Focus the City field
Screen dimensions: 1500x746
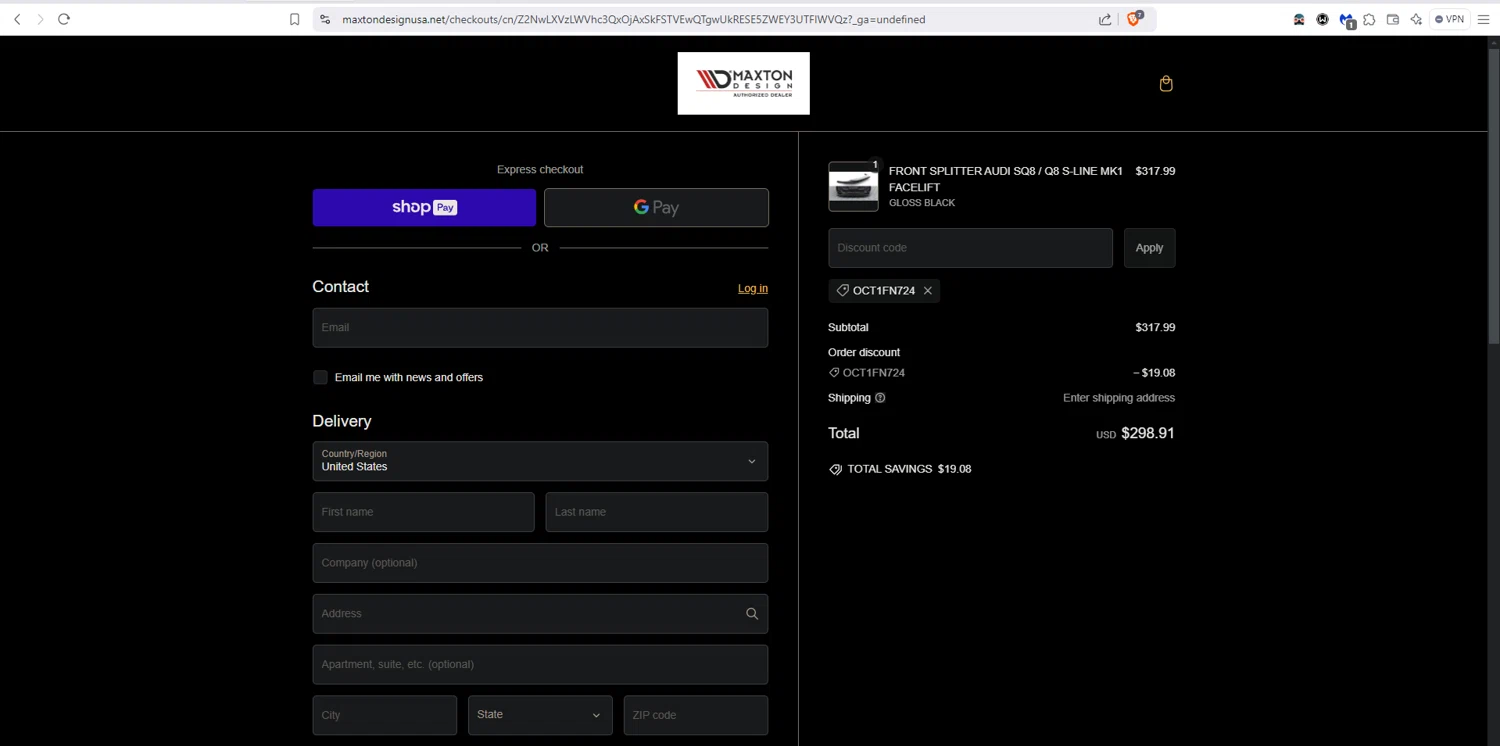coord(385,715)
